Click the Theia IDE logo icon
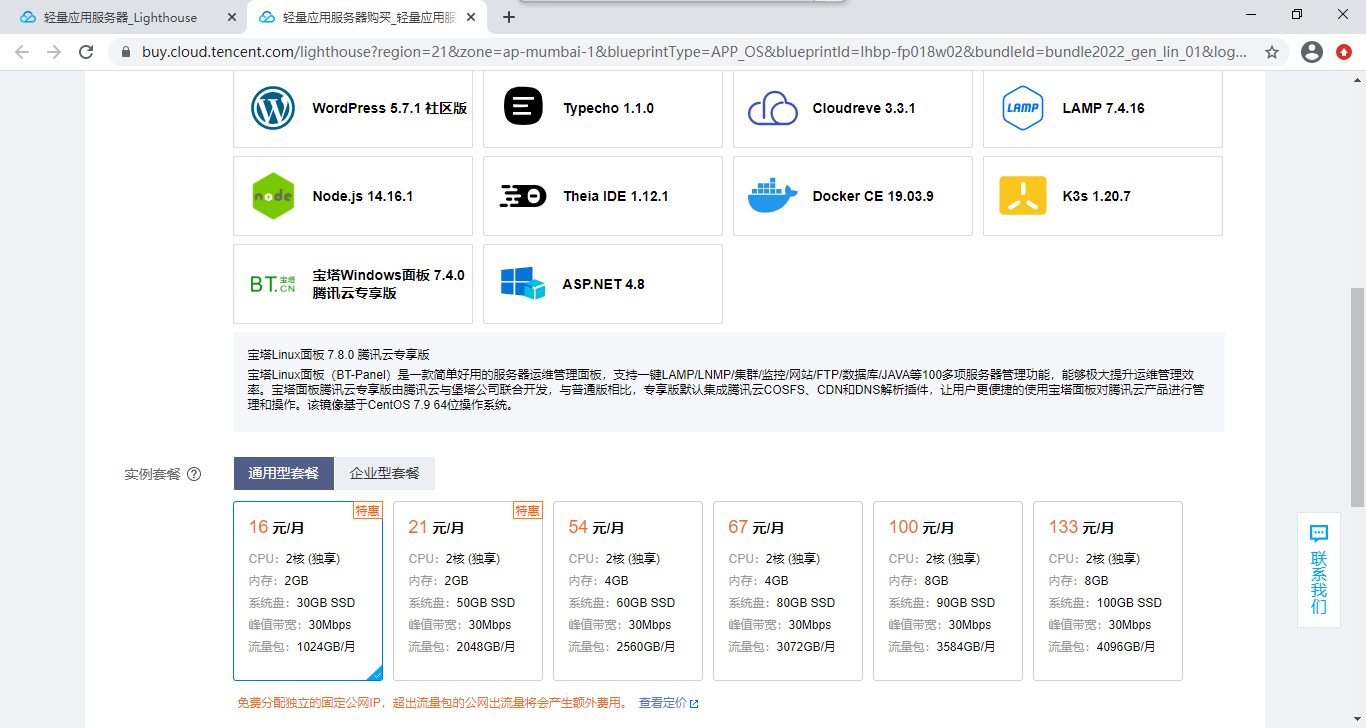 tap(523, 196)
